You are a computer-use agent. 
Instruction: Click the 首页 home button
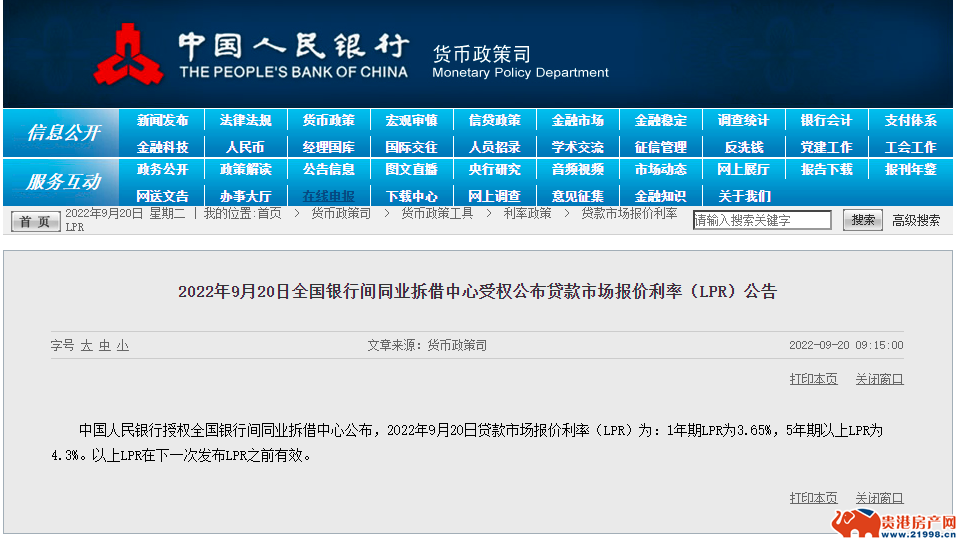tap(35, 221)
